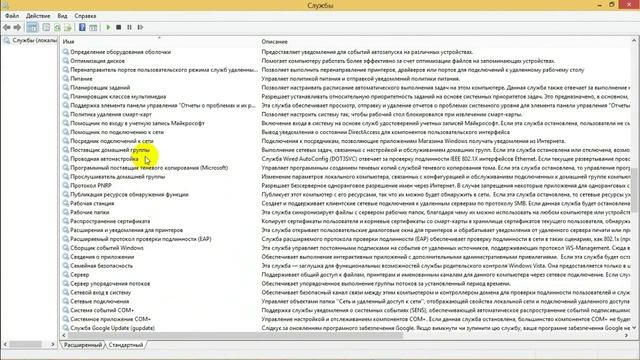Click the Forward arrow toolbar icon

[x=17, y=27]
